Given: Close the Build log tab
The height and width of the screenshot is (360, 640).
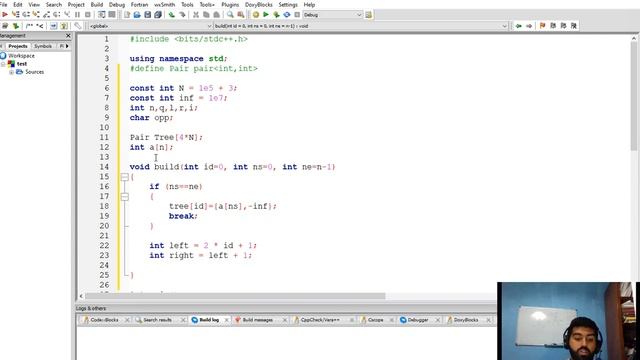Looking at the screenshot, I should tap(227, 320).
